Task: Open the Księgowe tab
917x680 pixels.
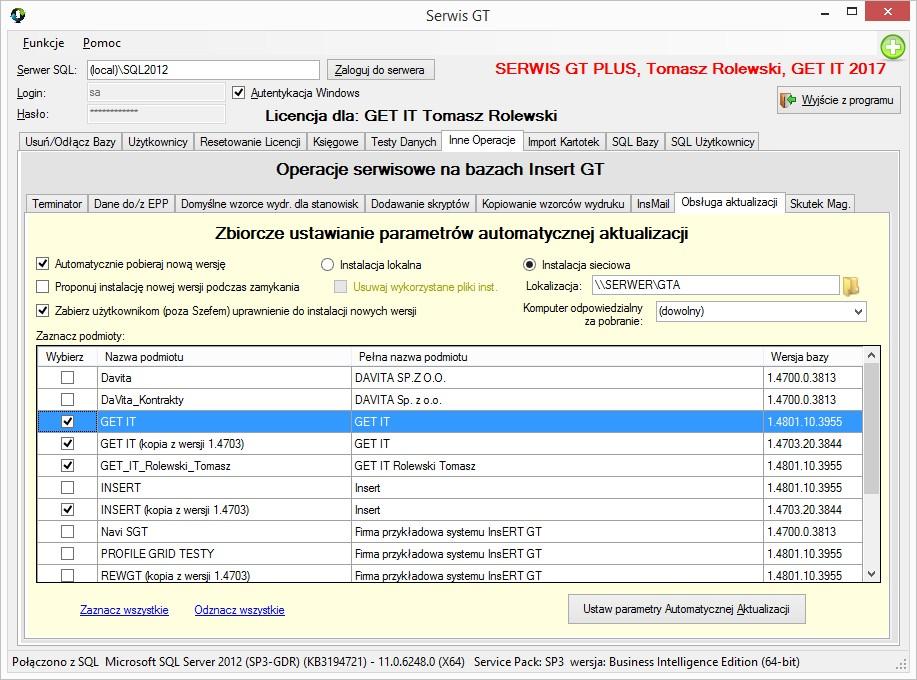Action: click(x=336, y=142)
